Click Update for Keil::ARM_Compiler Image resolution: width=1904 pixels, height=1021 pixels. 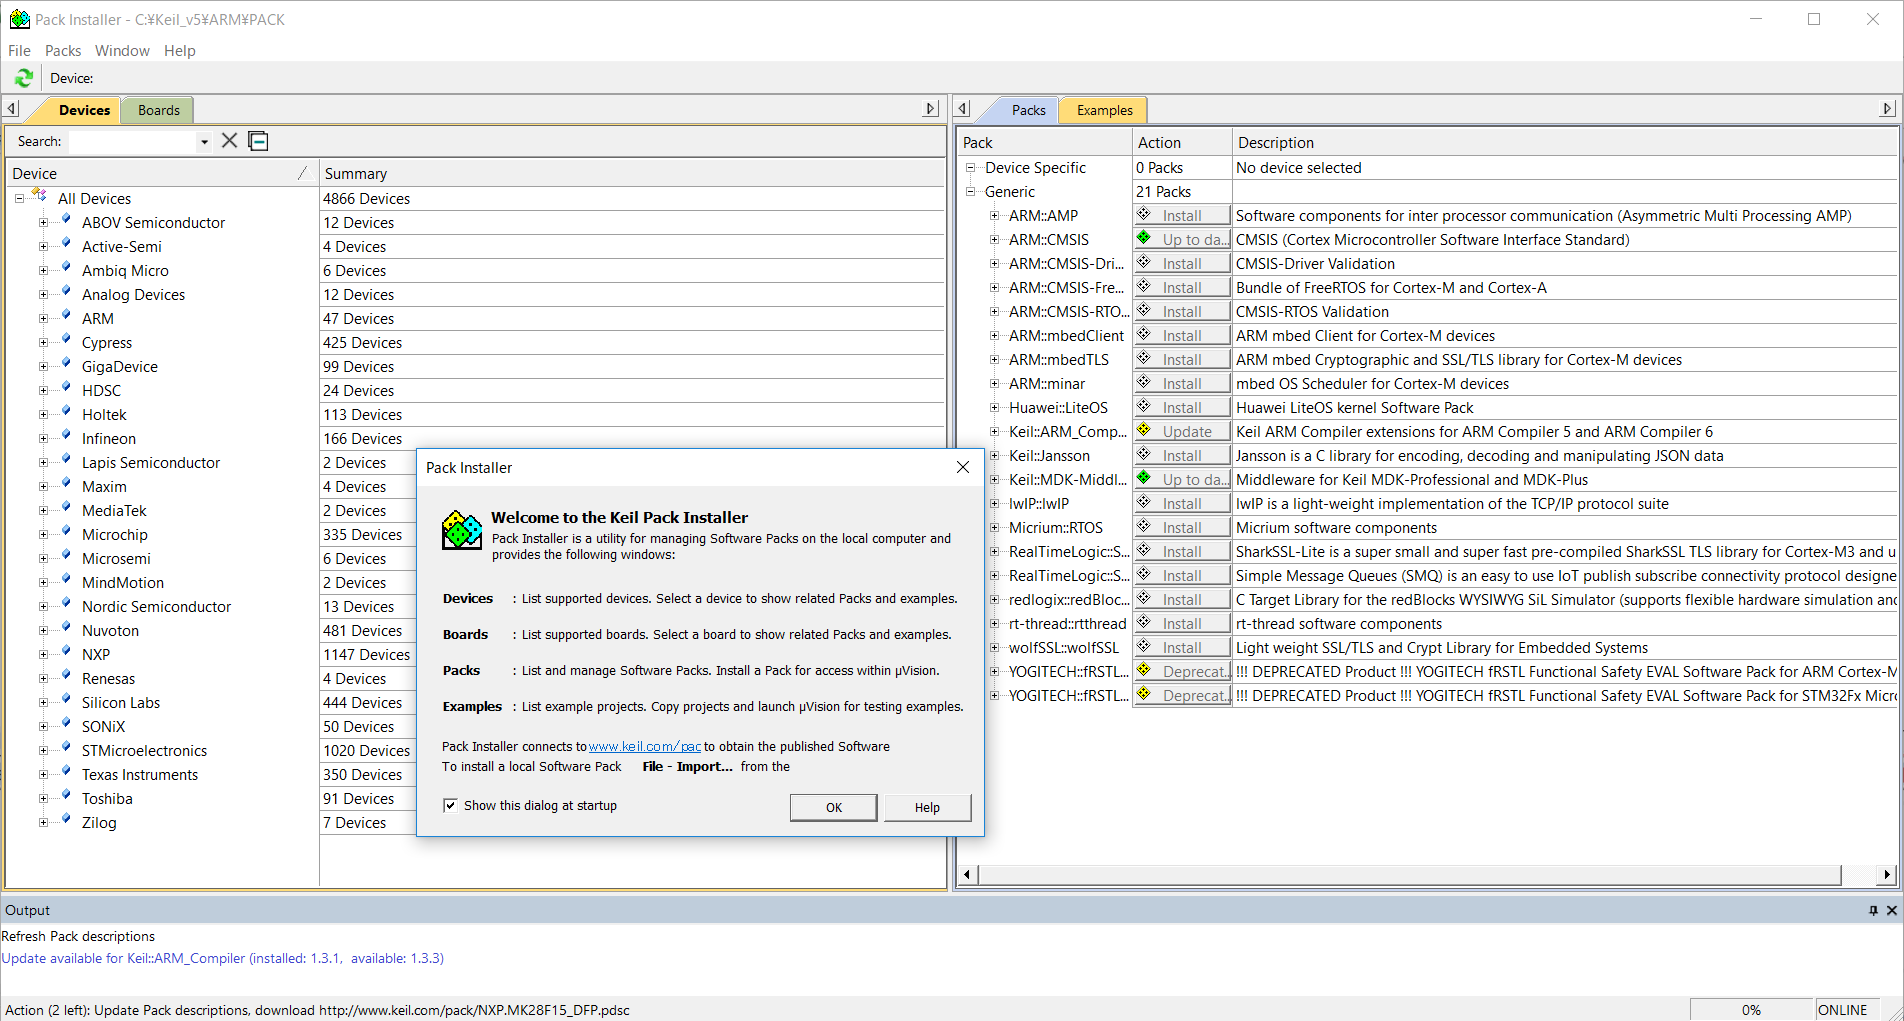click(x=1182, y=432)
